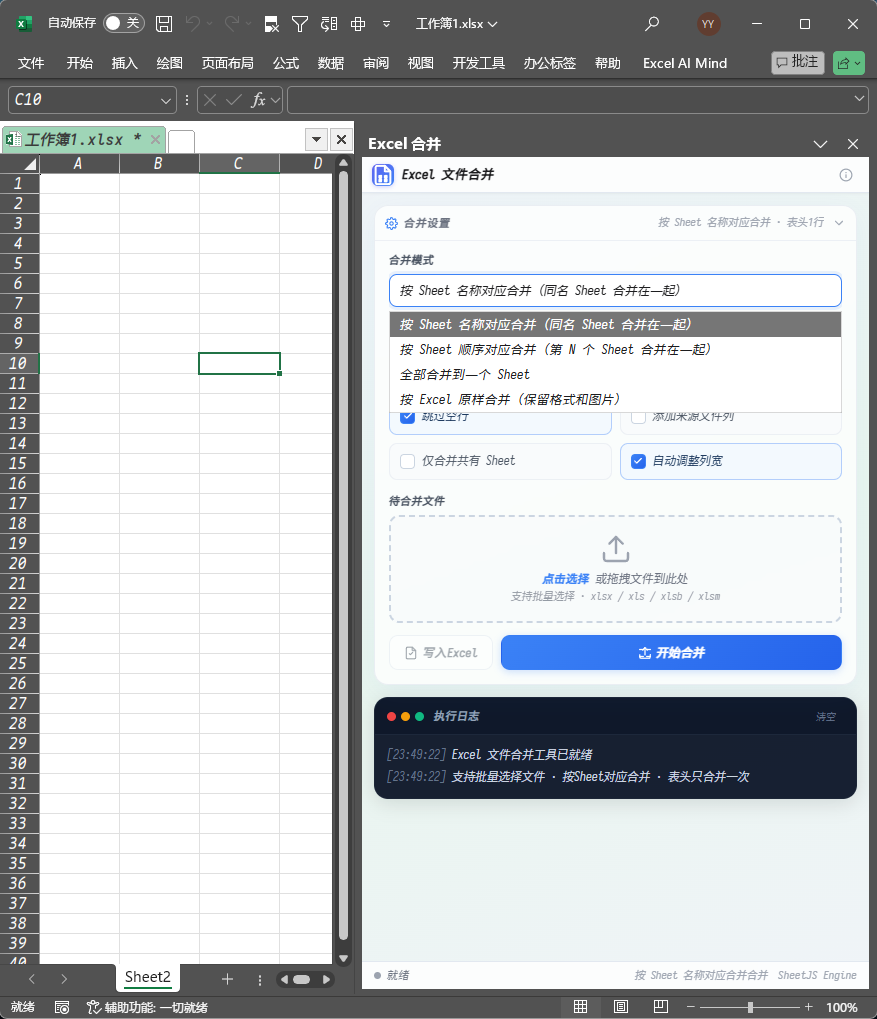Check the 仅合并共有 Sheet checkbox

408,461
